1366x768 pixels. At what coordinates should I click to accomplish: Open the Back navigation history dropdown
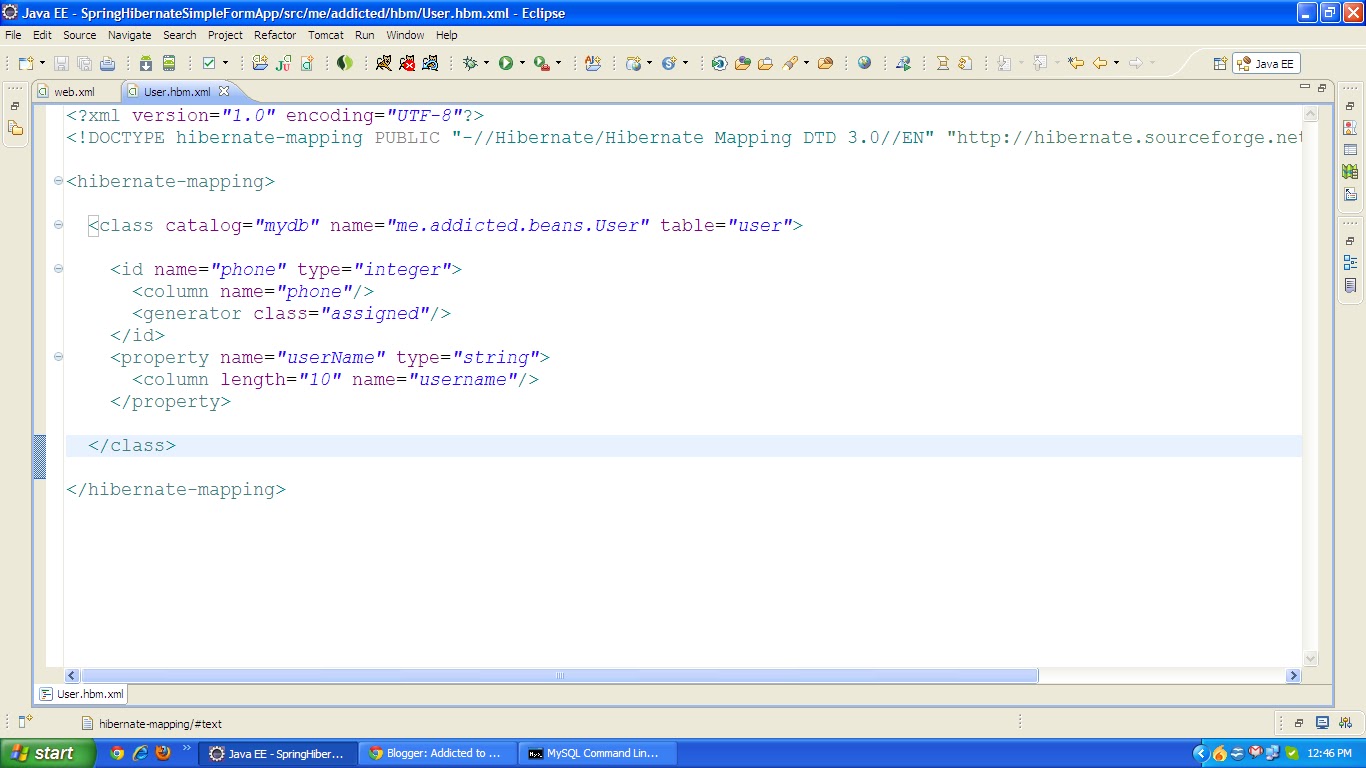coord(1116,62)
